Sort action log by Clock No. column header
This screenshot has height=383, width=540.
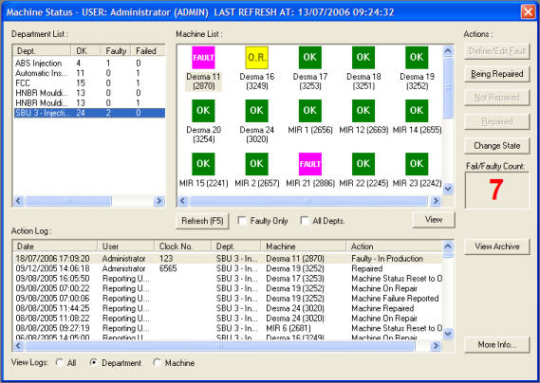[x=183, y=246]
